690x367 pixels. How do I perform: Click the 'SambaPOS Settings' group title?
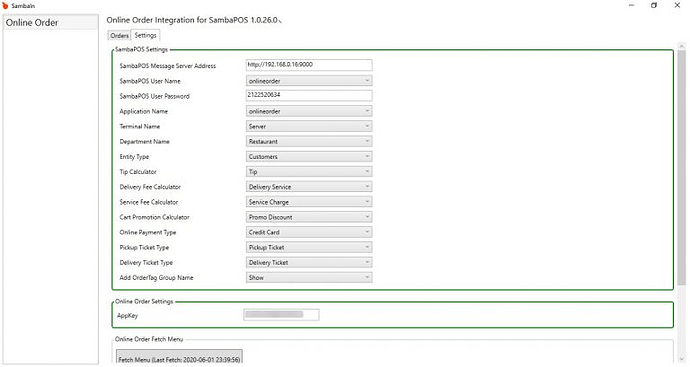141,49
